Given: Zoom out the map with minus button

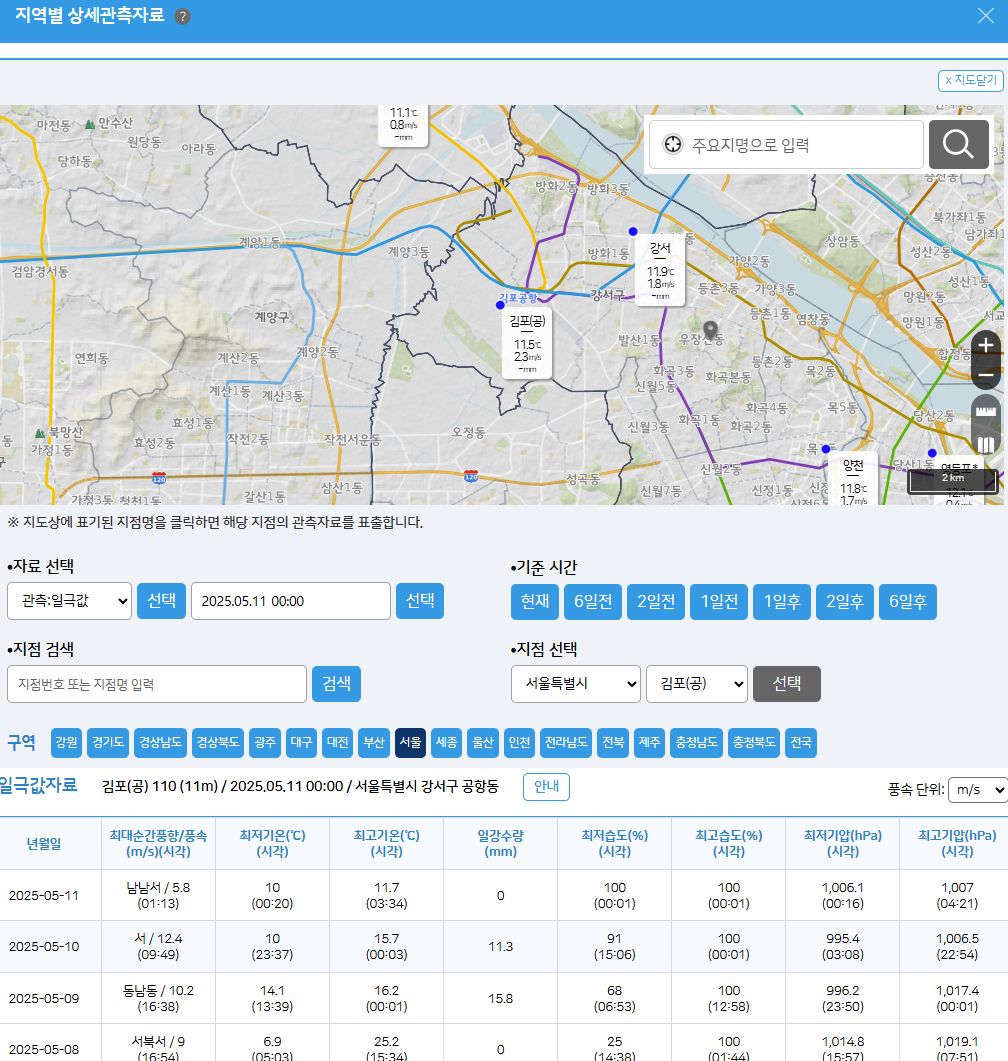Looking at the screenshot, I should (986, 375).
